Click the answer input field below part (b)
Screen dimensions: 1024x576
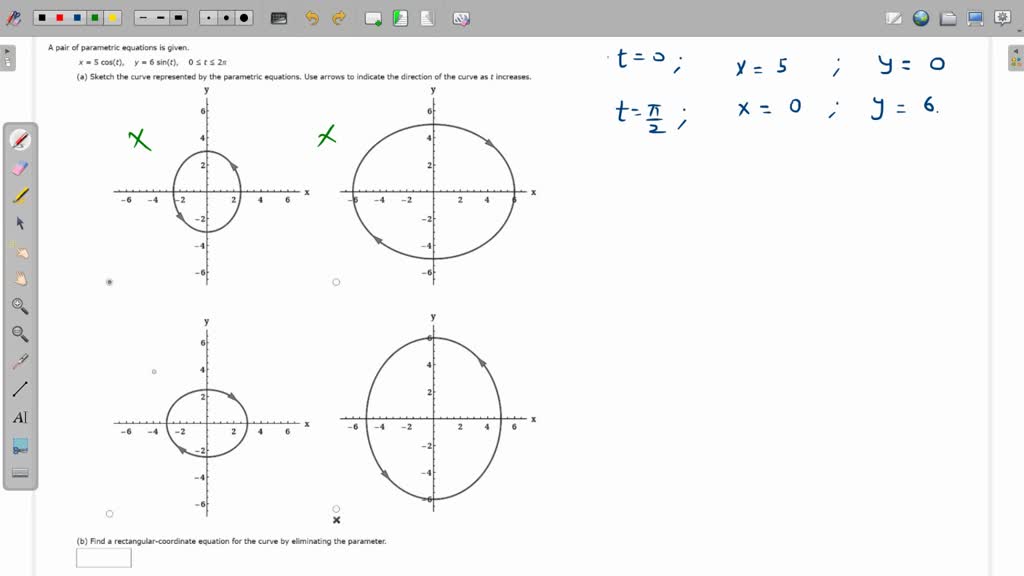pyautogui.click(x=103, y=557)
